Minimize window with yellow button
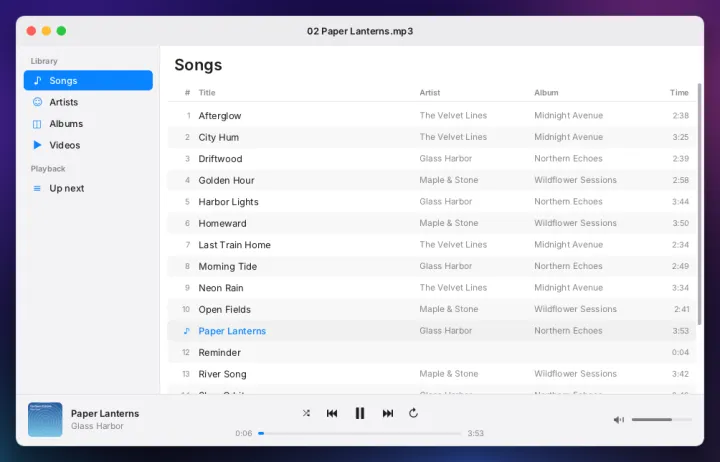720x462 pixels. click(x=46, y=31)
